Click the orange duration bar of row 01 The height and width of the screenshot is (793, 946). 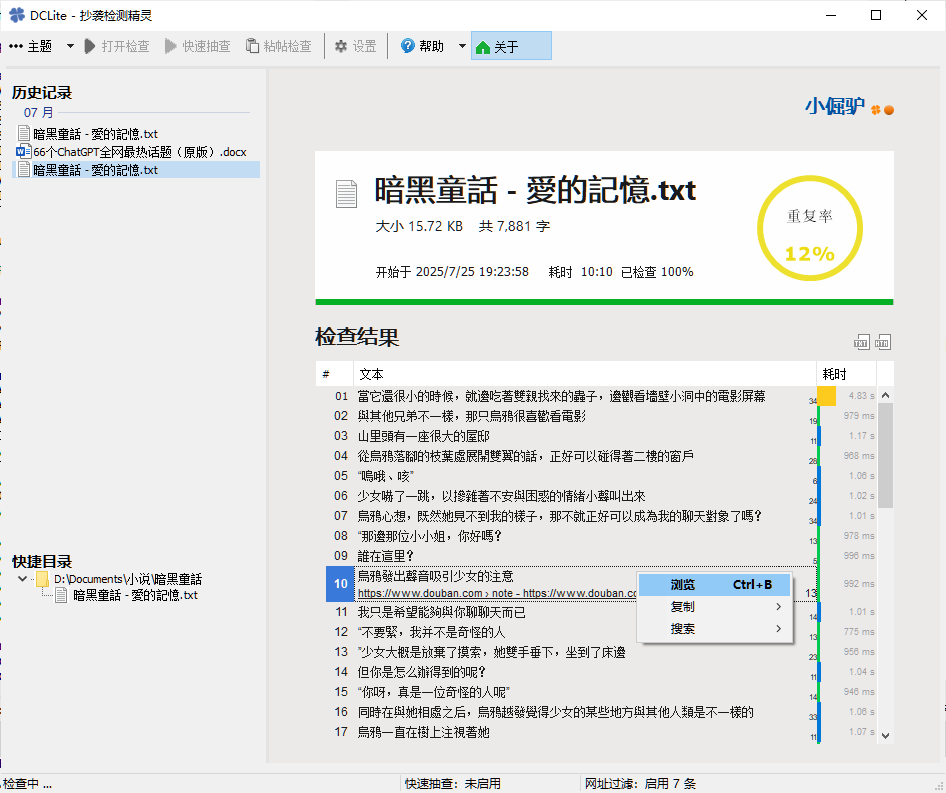(x=827, y=396)
